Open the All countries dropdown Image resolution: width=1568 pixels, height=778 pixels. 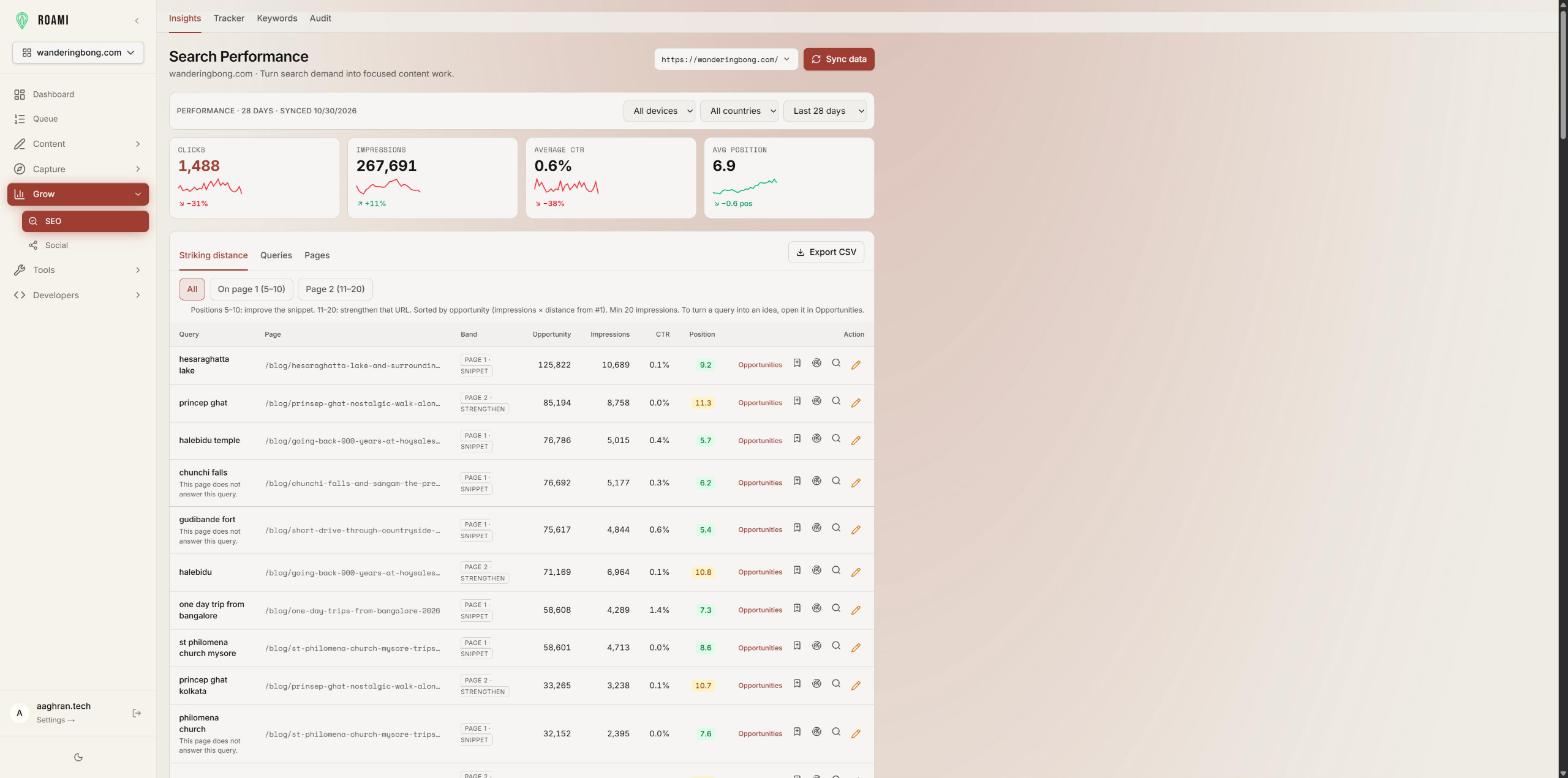coord(740,111)
